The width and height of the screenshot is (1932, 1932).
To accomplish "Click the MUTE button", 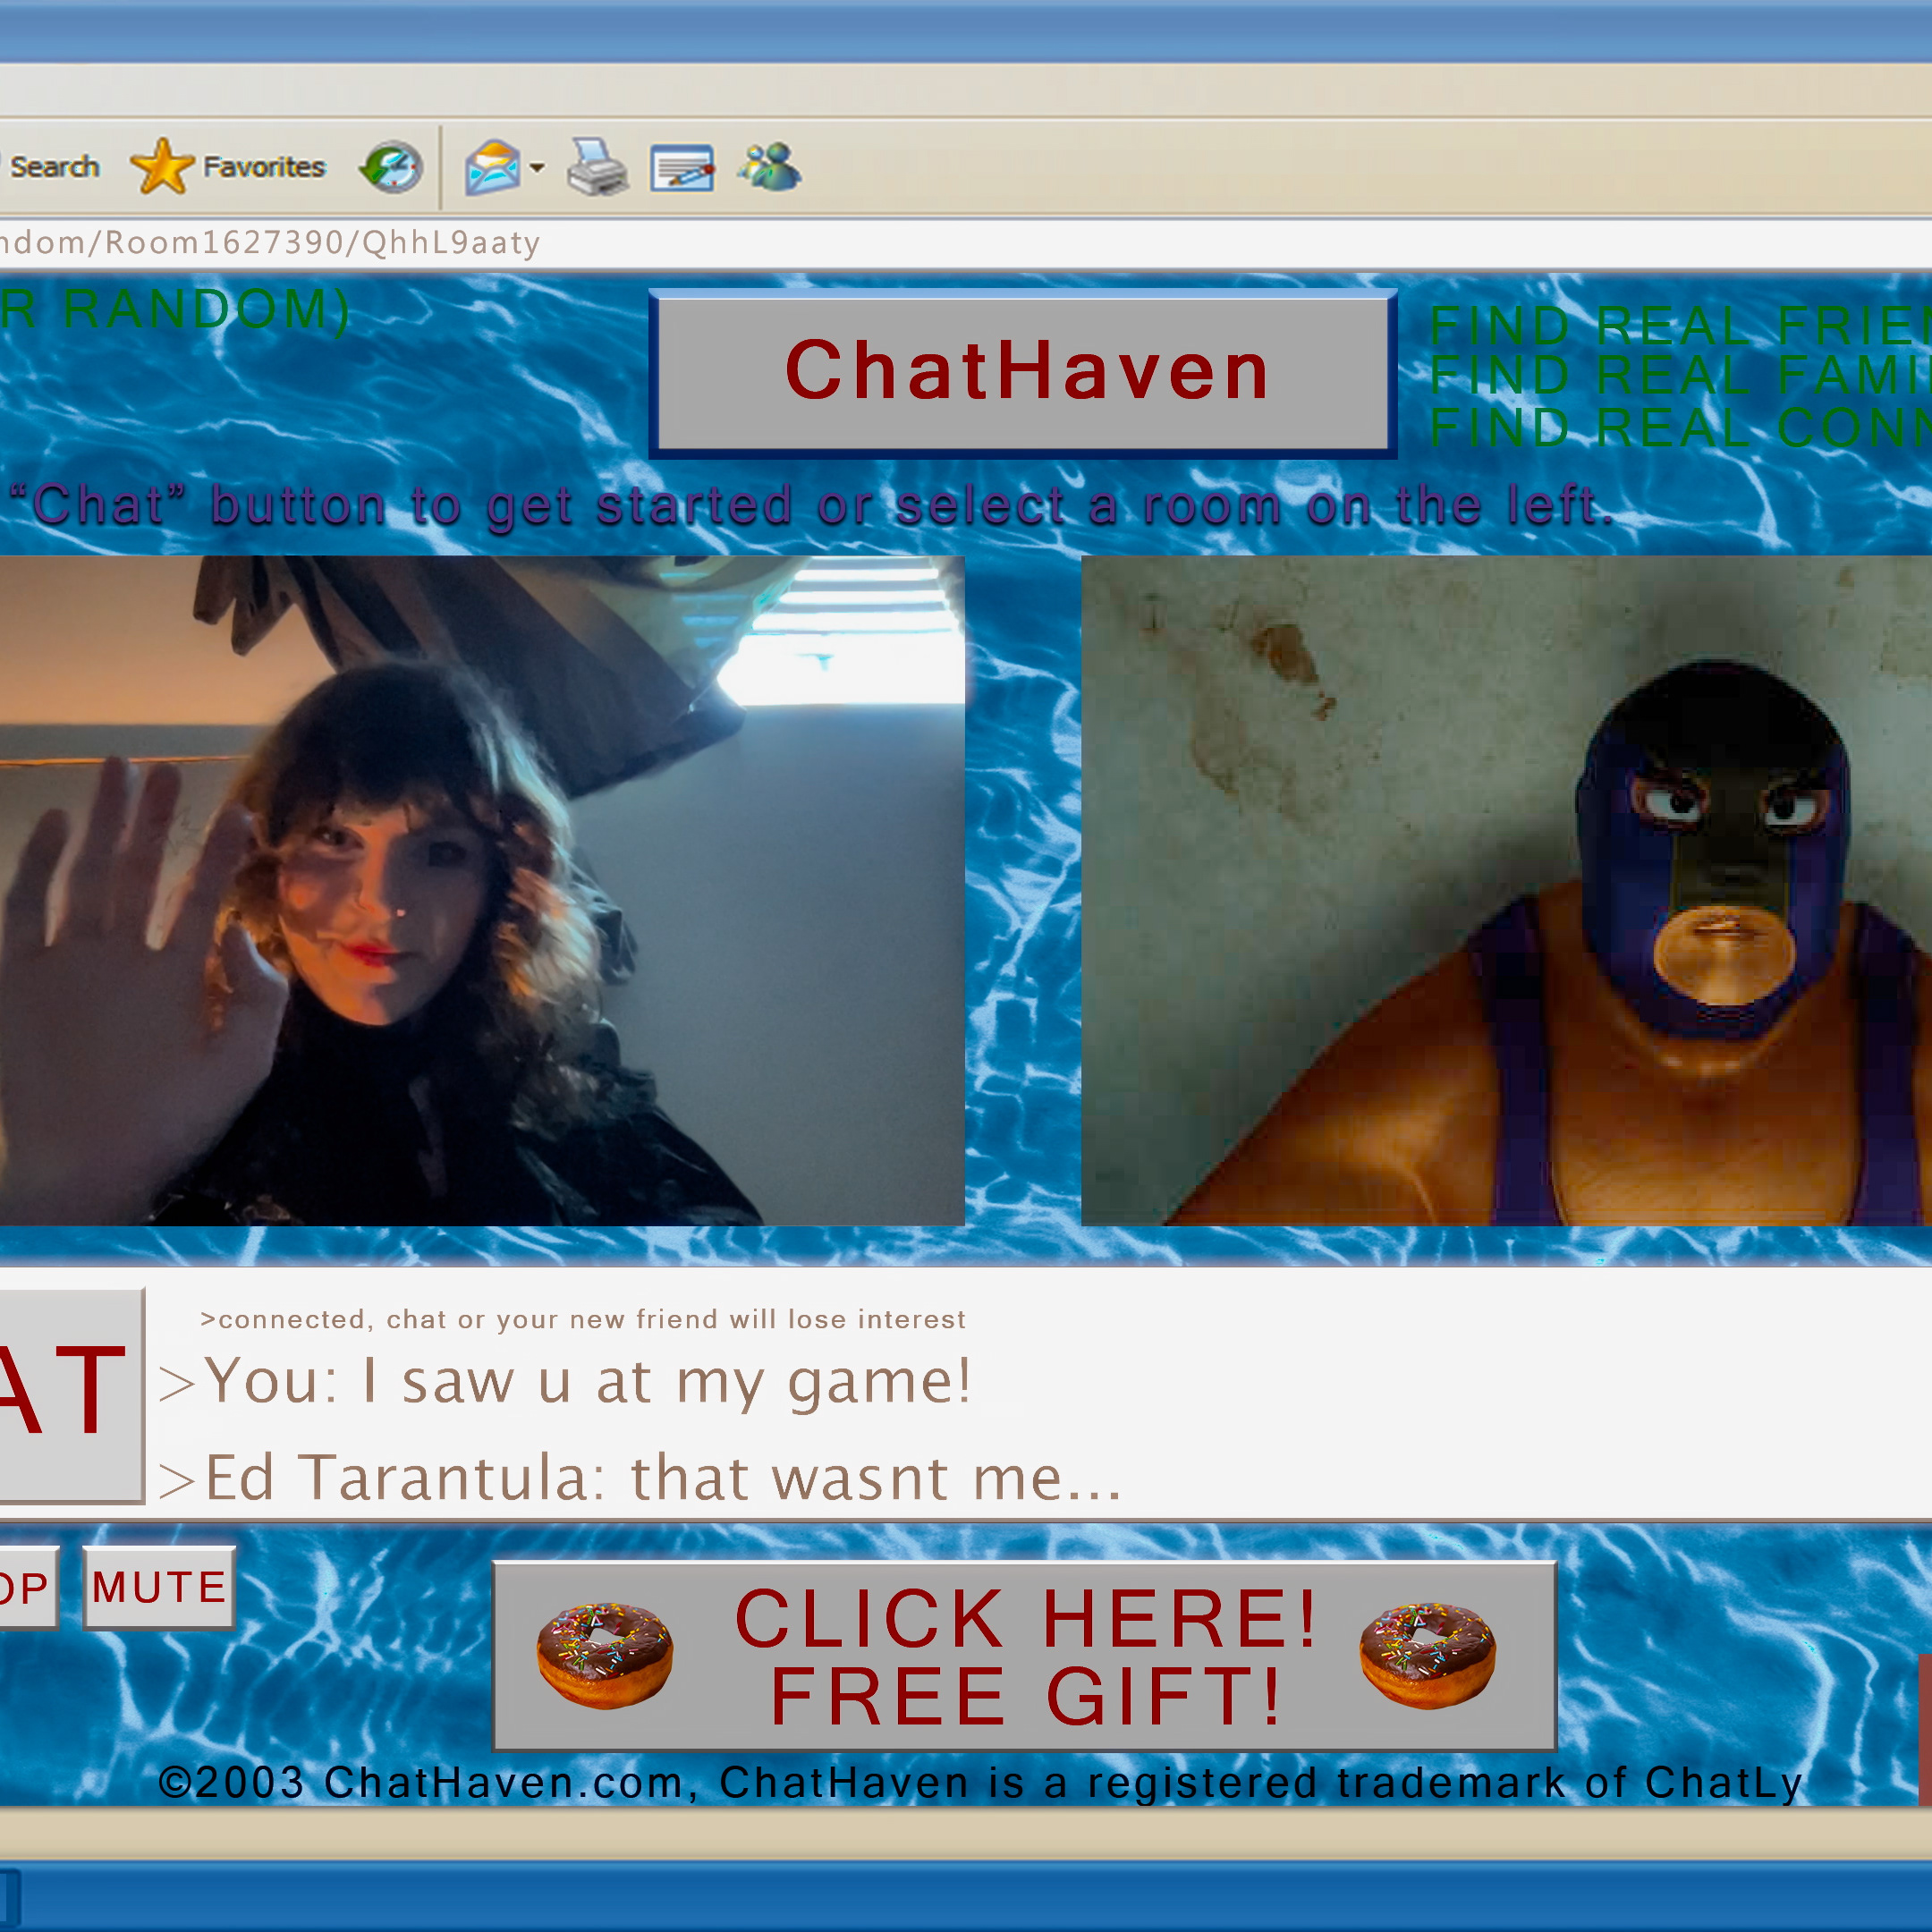I will click(x=159, y=1588).
